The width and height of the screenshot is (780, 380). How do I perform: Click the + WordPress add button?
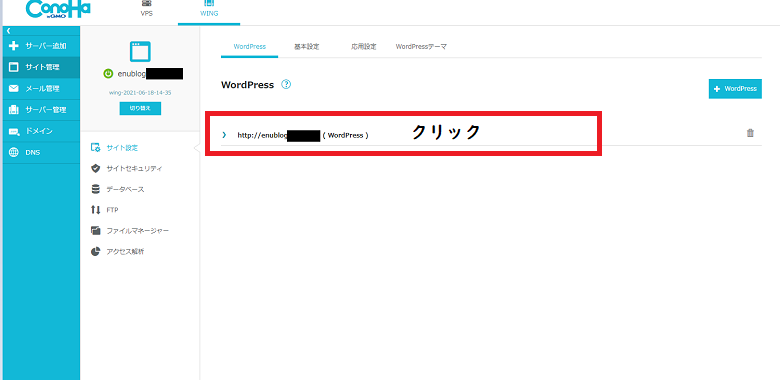[x=735, y=89]
